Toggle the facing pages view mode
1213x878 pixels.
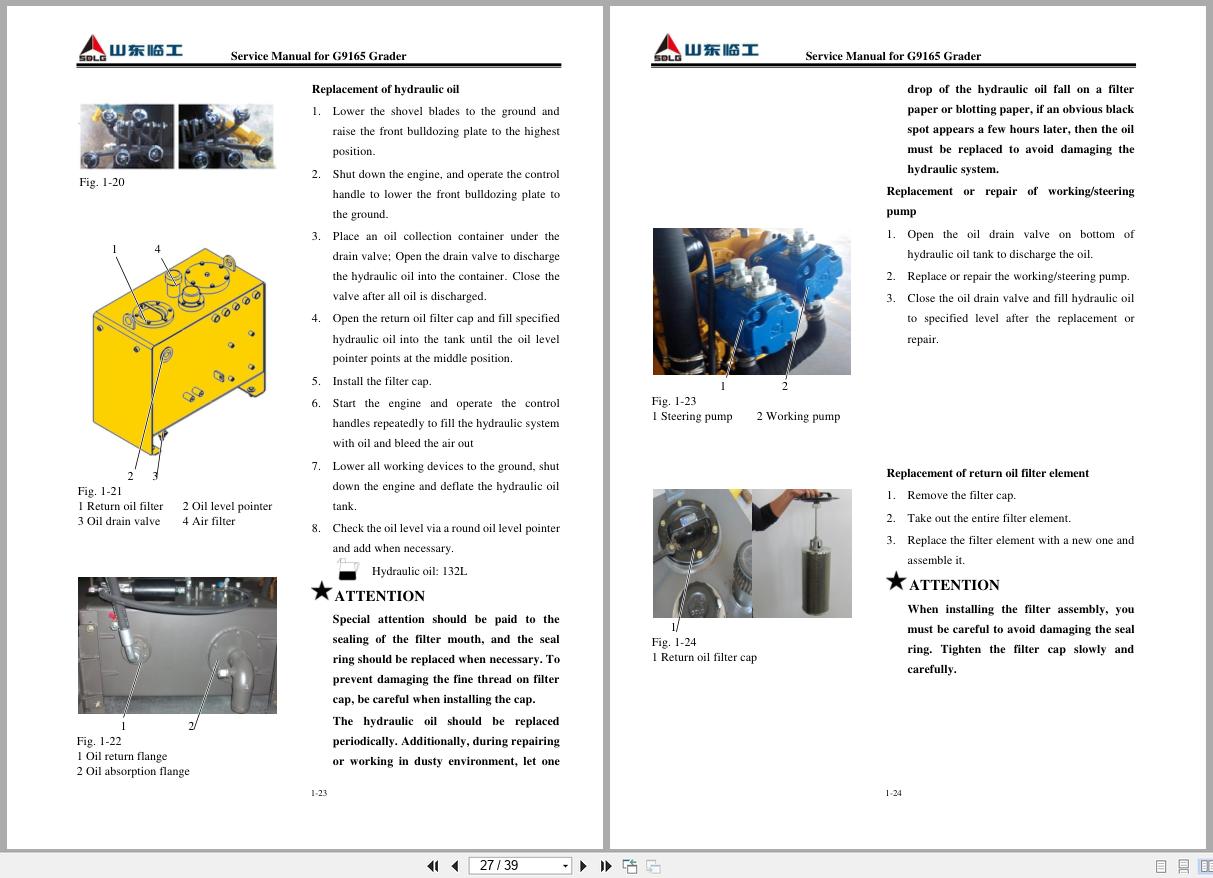(x=1205, y=866)
